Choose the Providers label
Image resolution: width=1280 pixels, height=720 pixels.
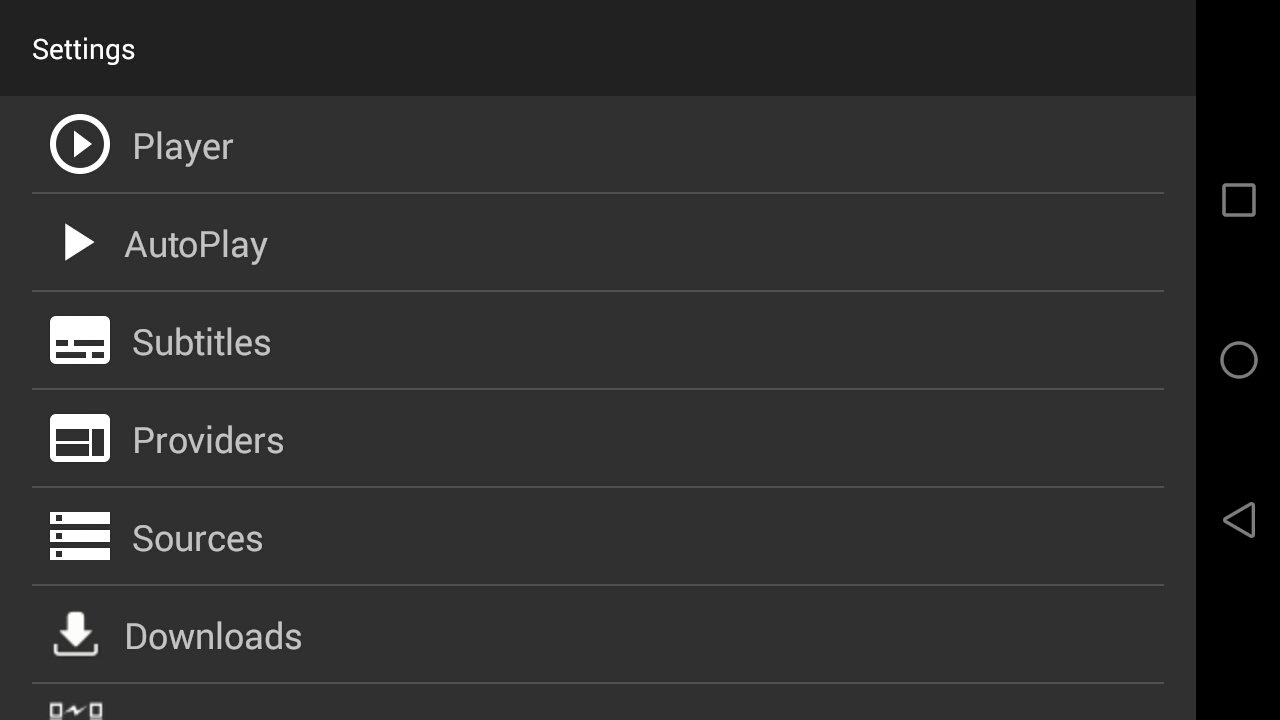(208, 440)
